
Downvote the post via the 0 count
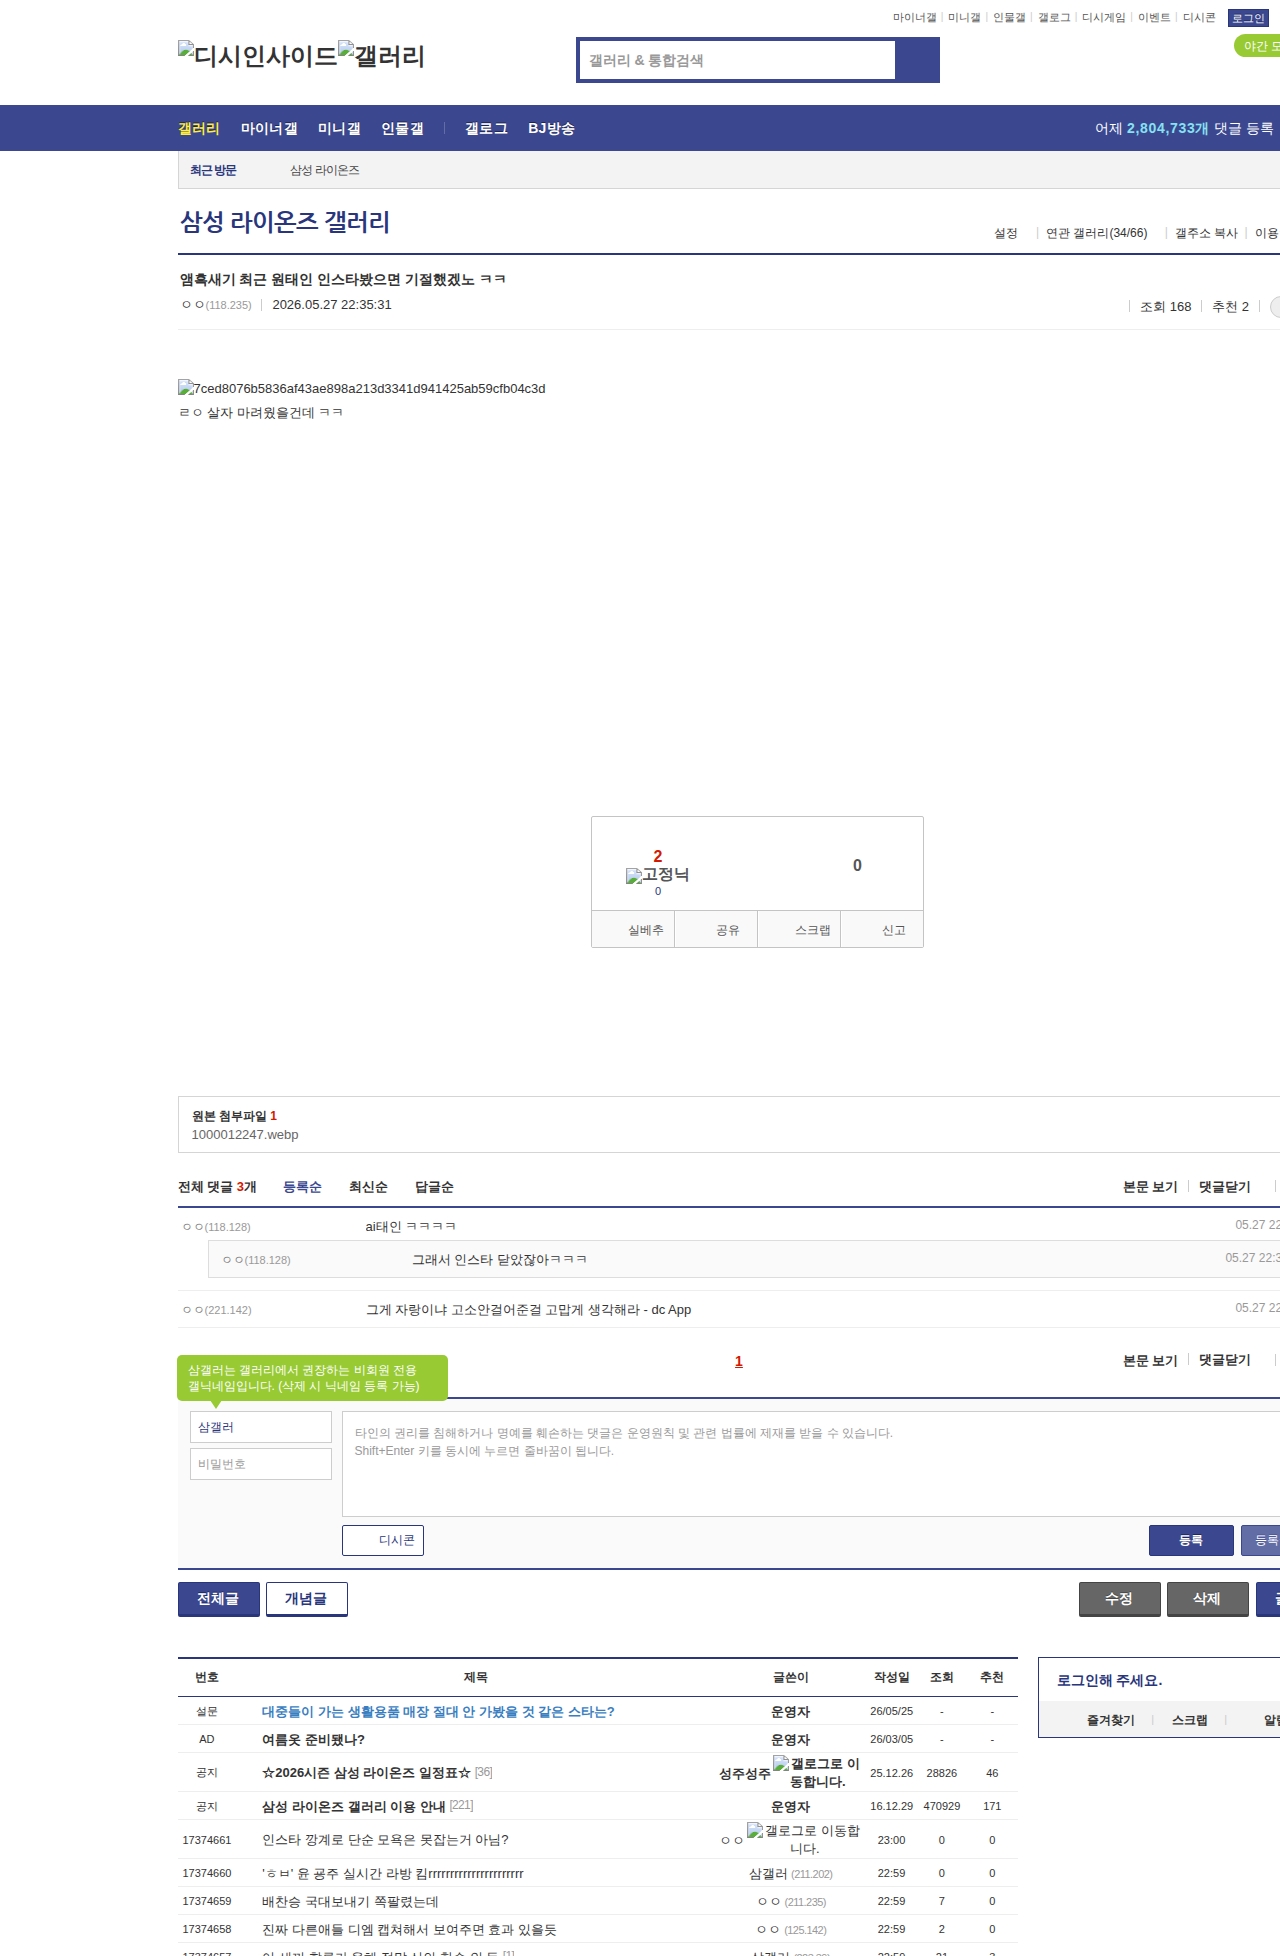[857, 865]
